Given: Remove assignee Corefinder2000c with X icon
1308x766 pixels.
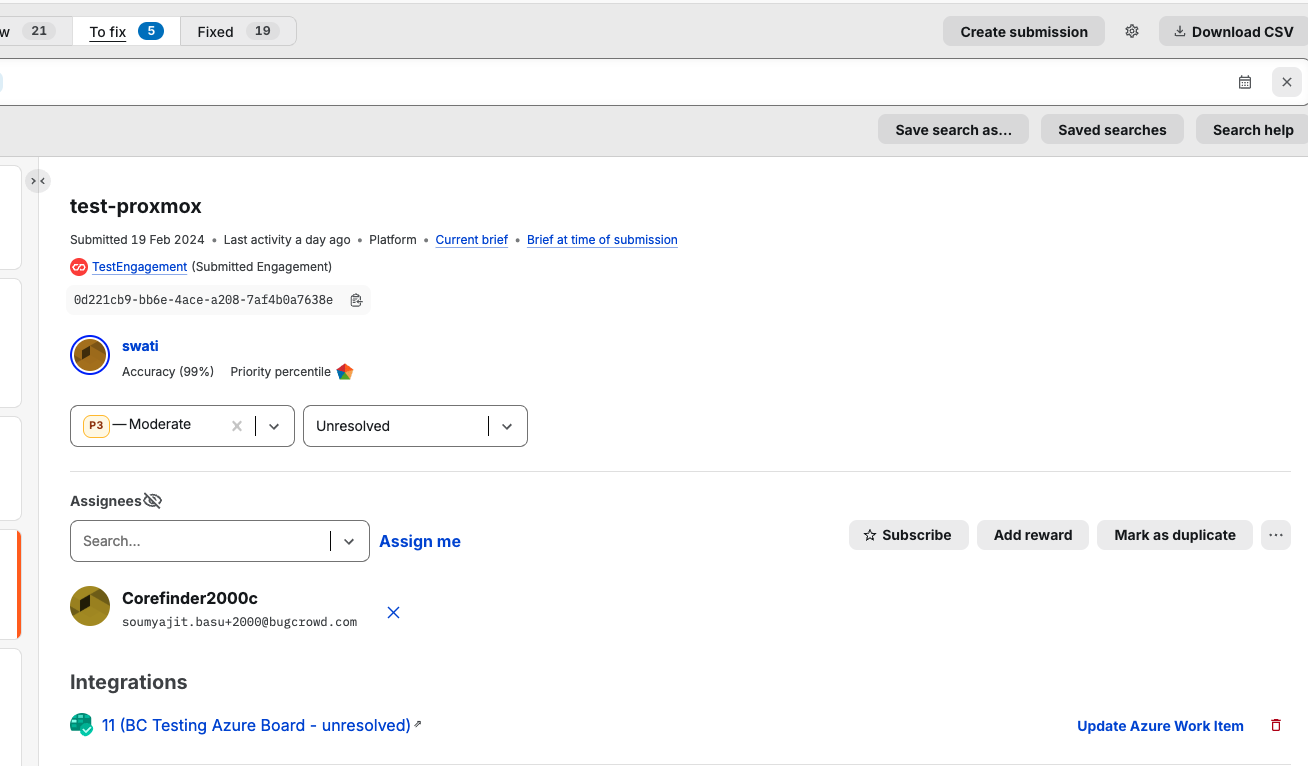Looking at the screenshot, I should click(393, 612).
